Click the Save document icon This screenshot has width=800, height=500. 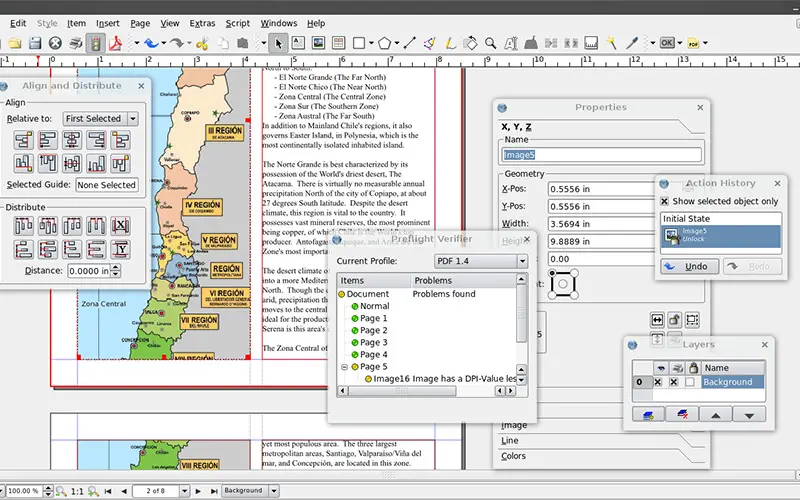(x=35, y=43)
